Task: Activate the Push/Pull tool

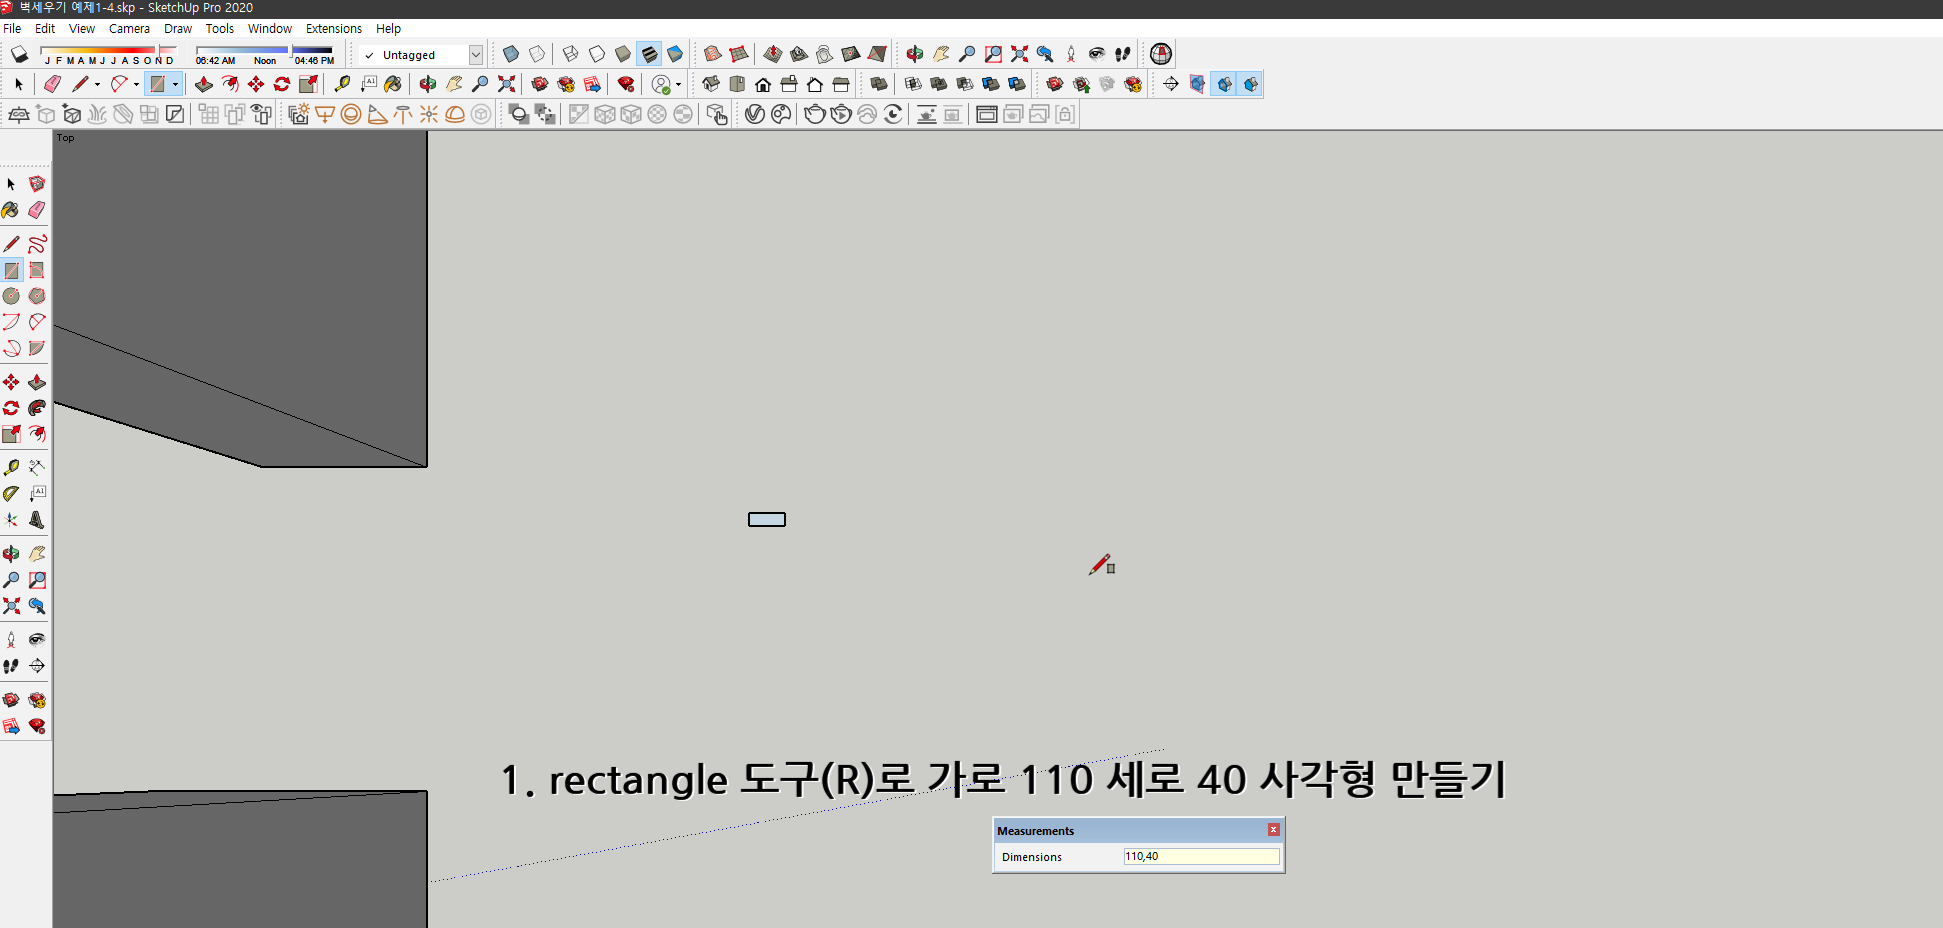Action: tap(37, 381)
